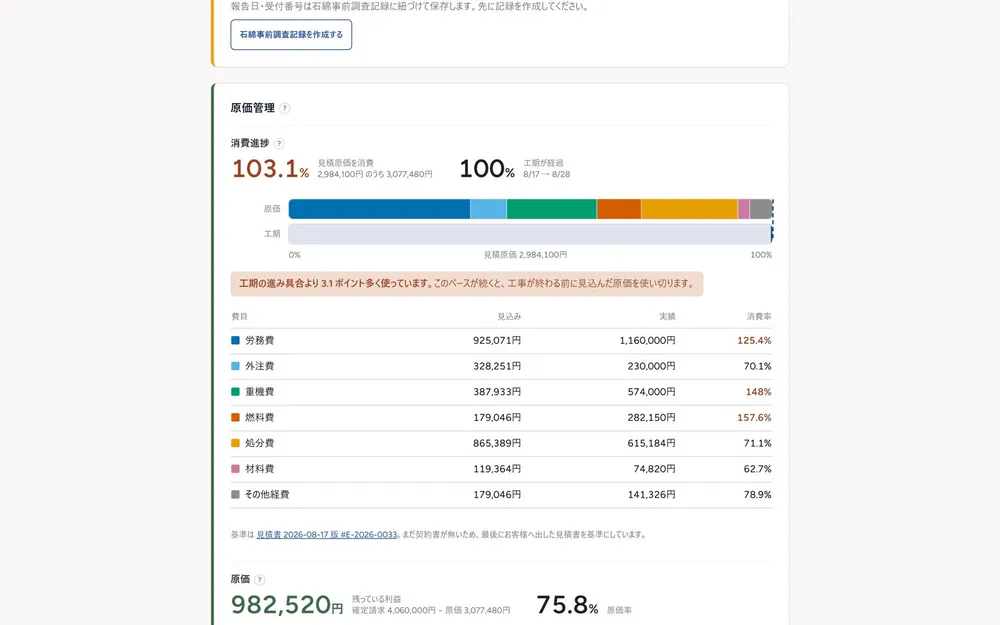Click the 157.6% consumption rate
Image resolution: width=1000 pixels, height=625 pixels.
(x=754, y=418)
